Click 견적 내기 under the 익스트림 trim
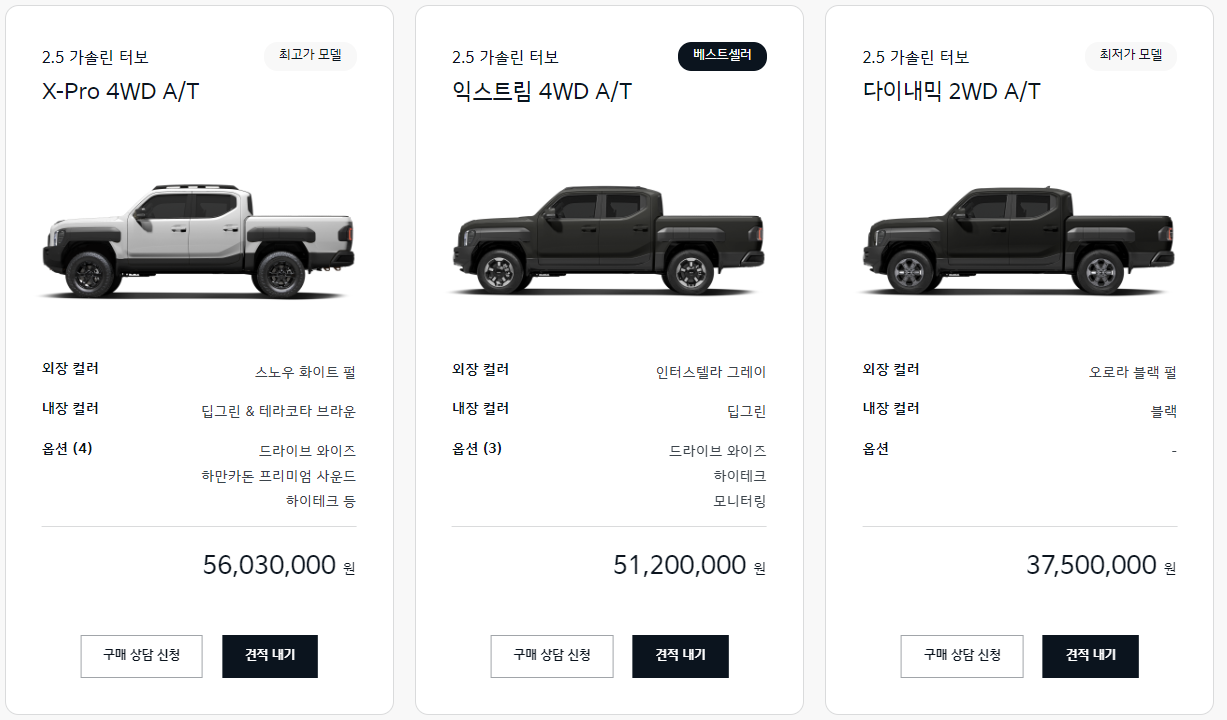The width and height of the screenshot is (1227, 720). coord(680,656)
